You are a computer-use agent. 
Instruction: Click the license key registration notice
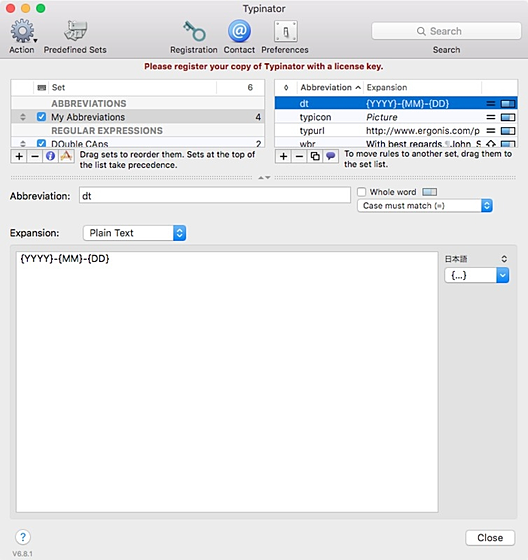pyautogui.click(x=264, y=66)
